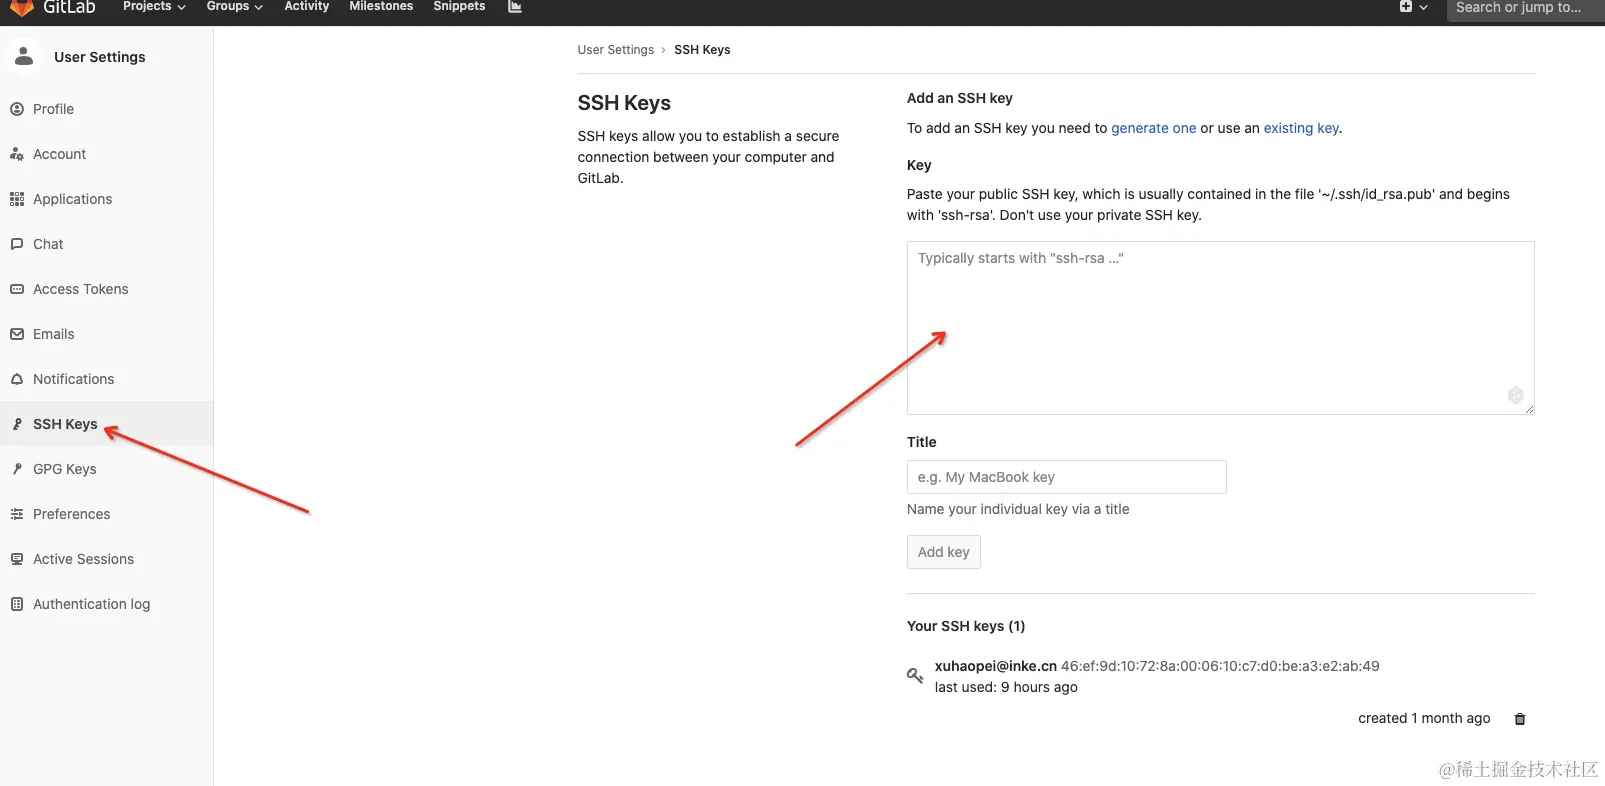Open Snippets in the top navbar
The height and width of the screenshot is (786, 1605).
[x=459, y=7]
